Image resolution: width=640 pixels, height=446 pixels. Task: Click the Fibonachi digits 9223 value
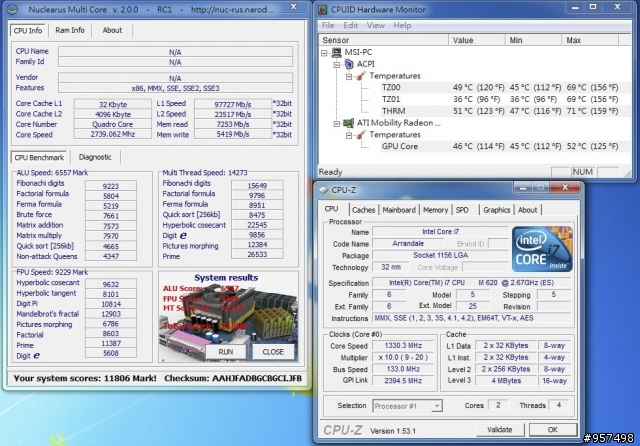point(111,186)
